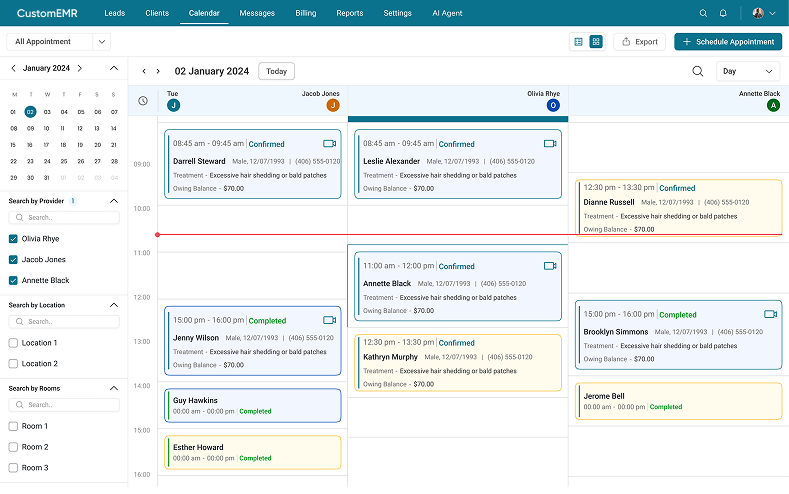Enable the Location 1 checkbox

(x=13, y=343)
